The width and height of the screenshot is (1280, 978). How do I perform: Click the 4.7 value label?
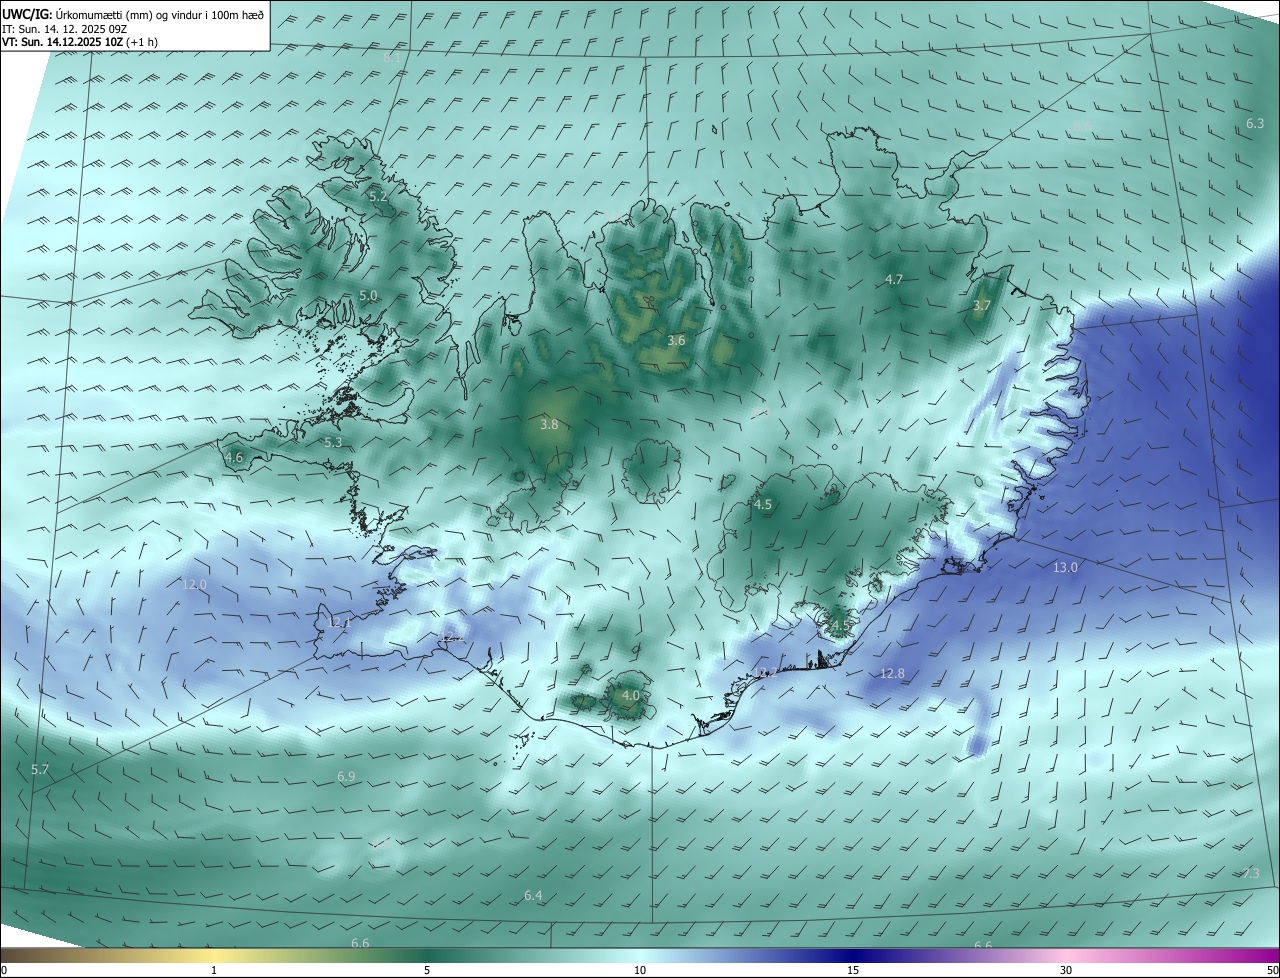point(895,280)
